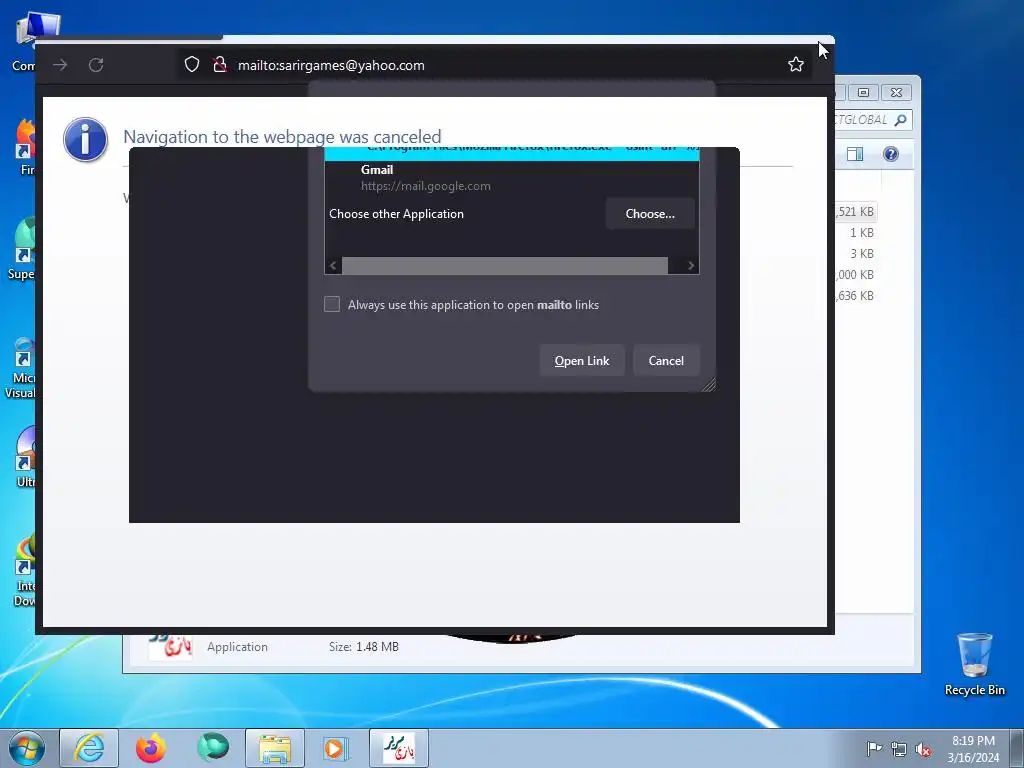Launch Internet Explorer from taskbar

[x=89, y=748]
